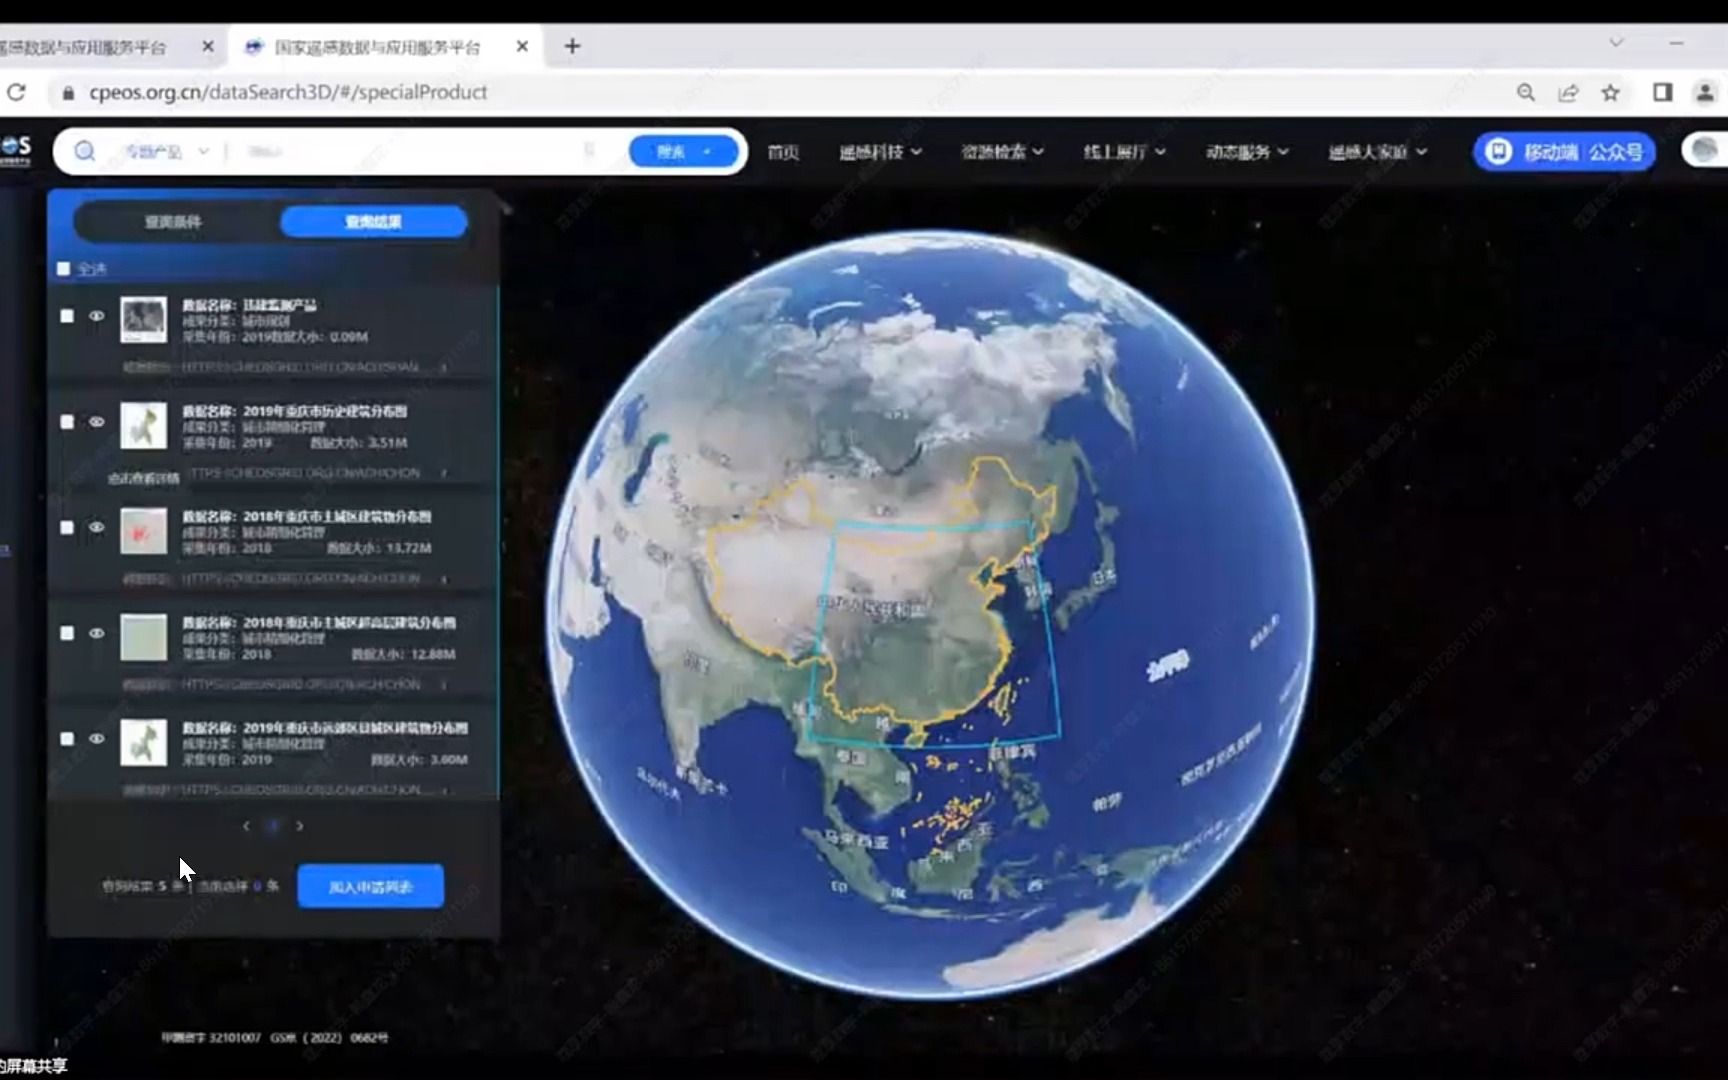Screen dimensions: 1728x1080
Task: Open the 专题产品 search category dropdown
Action: coord(166,152)
